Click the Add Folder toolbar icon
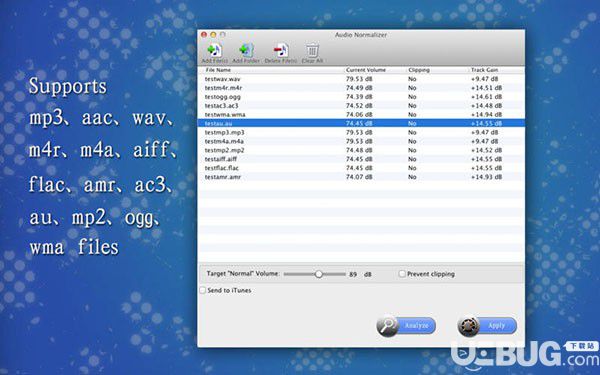Viewport: 600px width, 375px height. (246, 51)
